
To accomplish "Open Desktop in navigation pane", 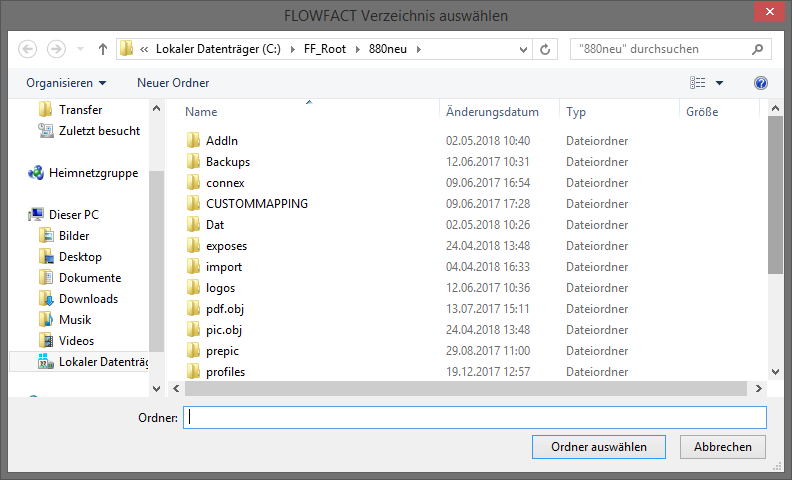I will coord(80,257).
